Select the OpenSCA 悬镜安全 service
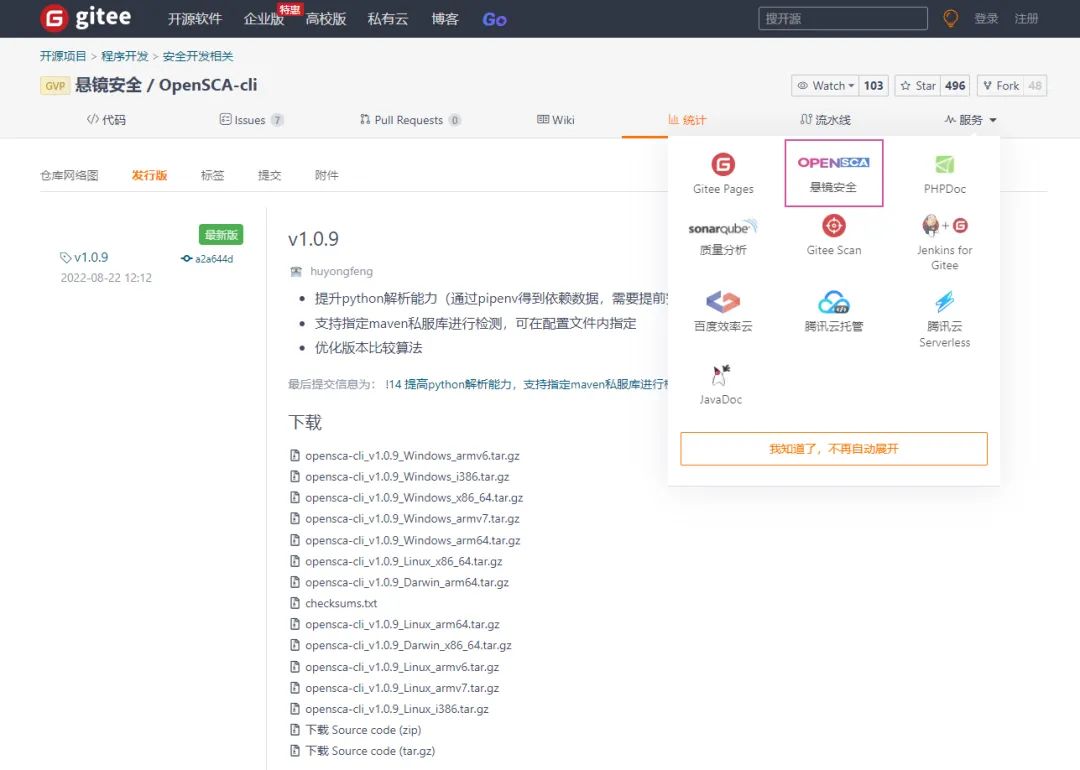The width and height of the screenshot is (1080, 770). [x=833, y=172]
